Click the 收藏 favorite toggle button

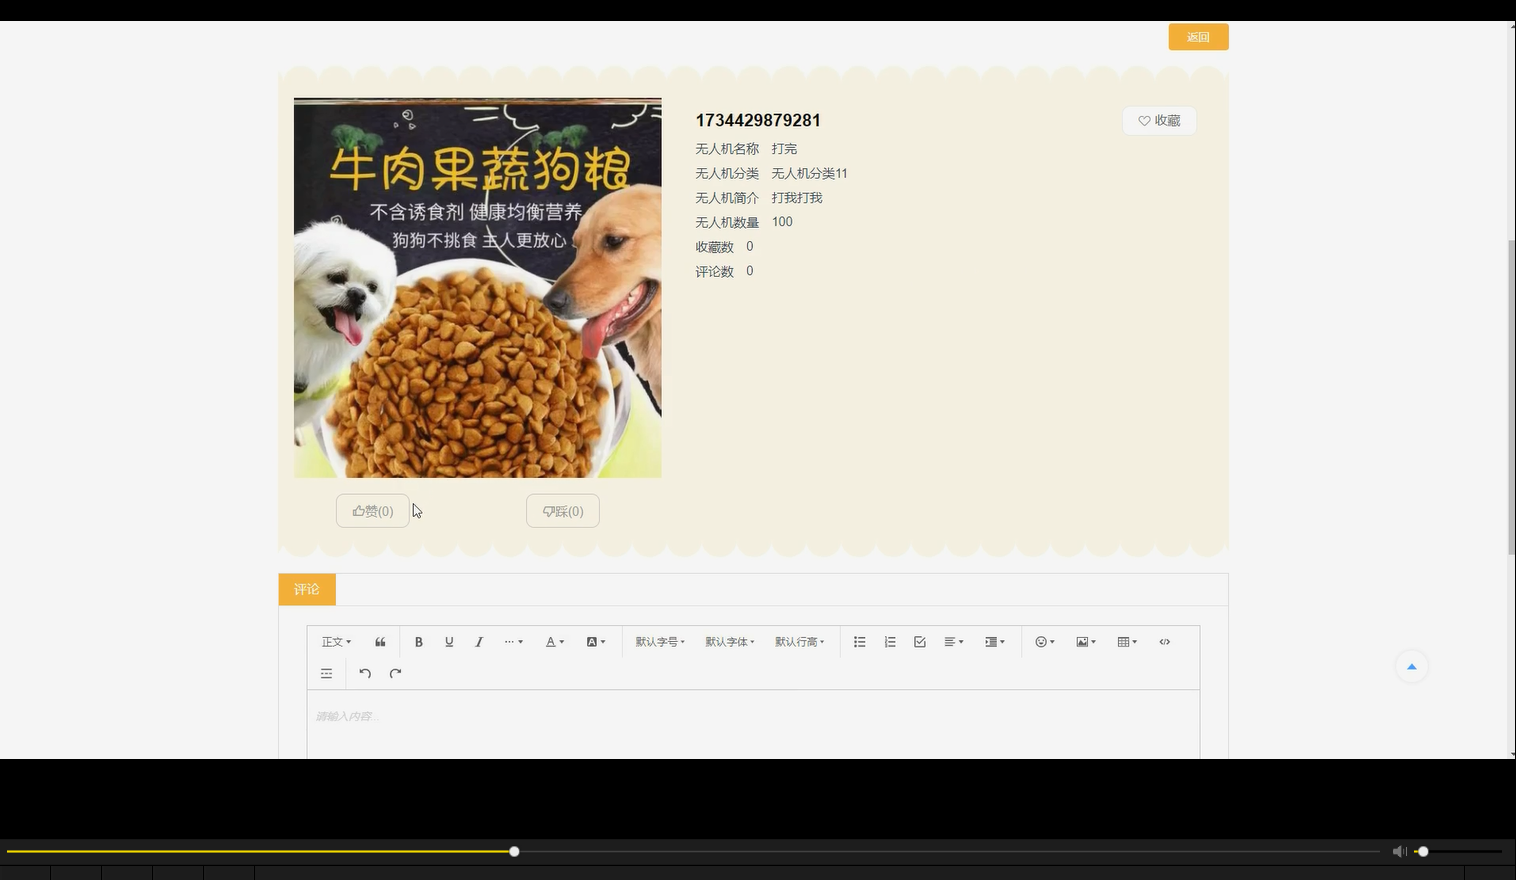point(1159,120)
